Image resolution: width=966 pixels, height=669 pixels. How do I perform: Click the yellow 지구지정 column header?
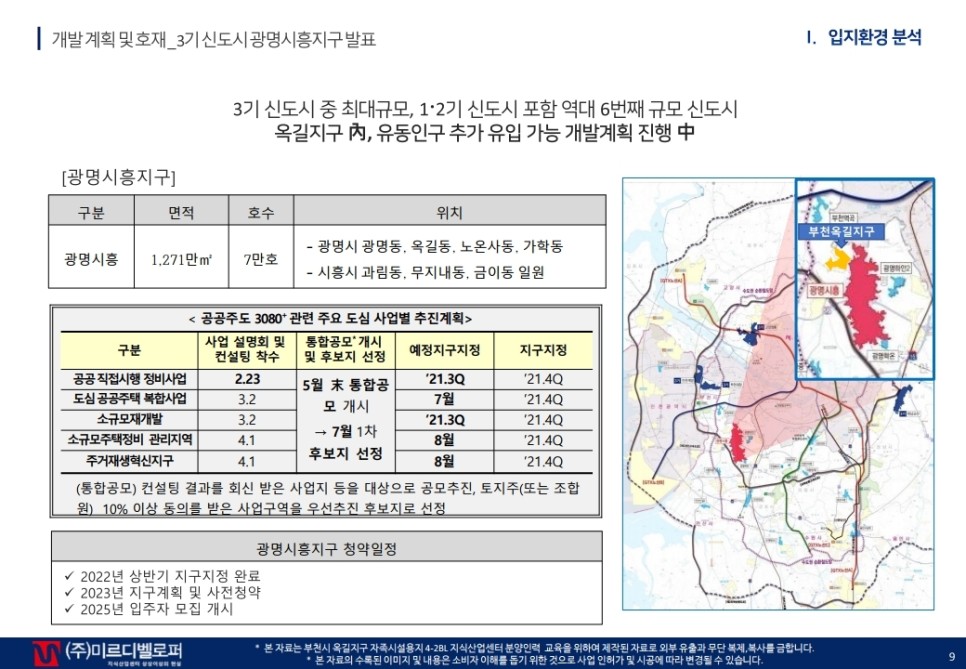point(543,350)
